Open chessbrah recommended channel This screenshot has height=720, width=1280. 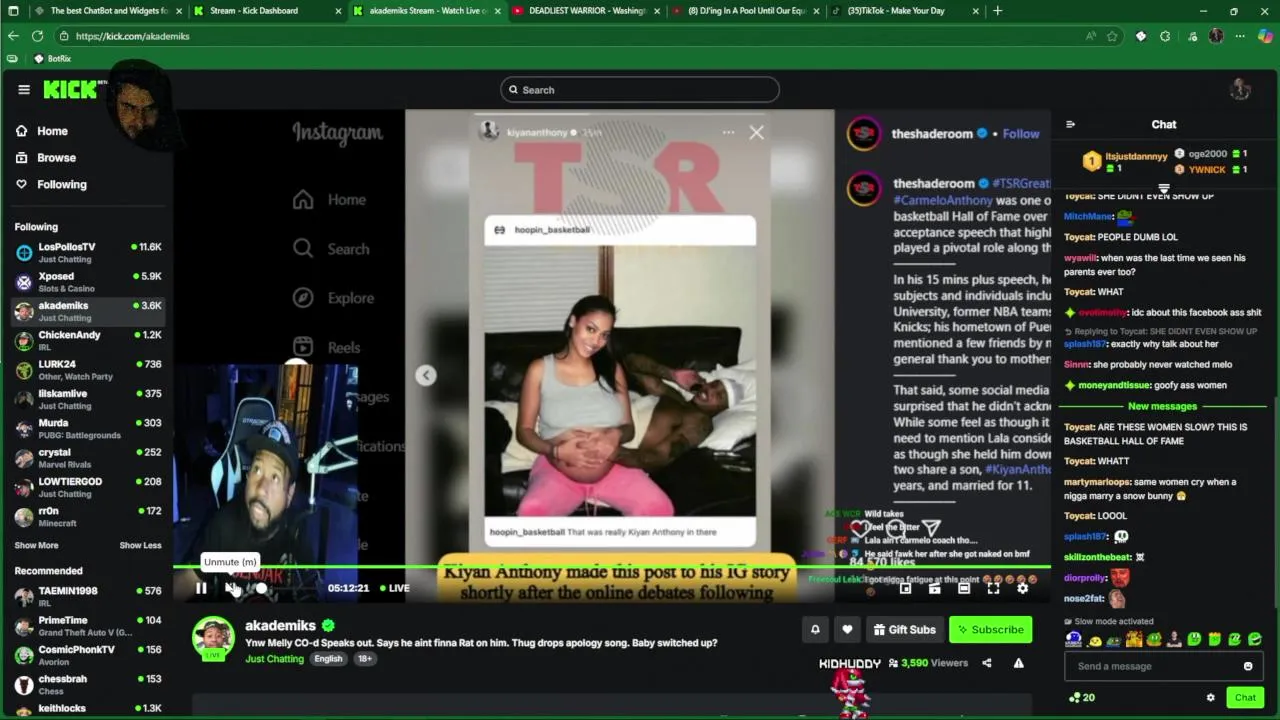tap(88, 685)
